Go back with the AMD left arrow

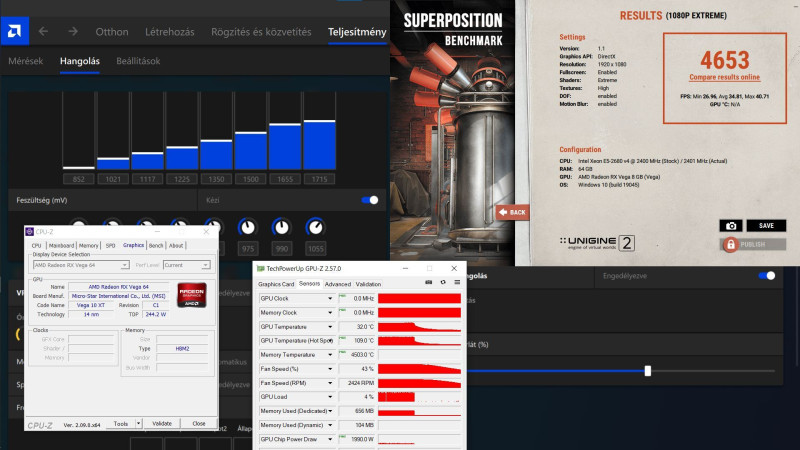tap(43, 32)
